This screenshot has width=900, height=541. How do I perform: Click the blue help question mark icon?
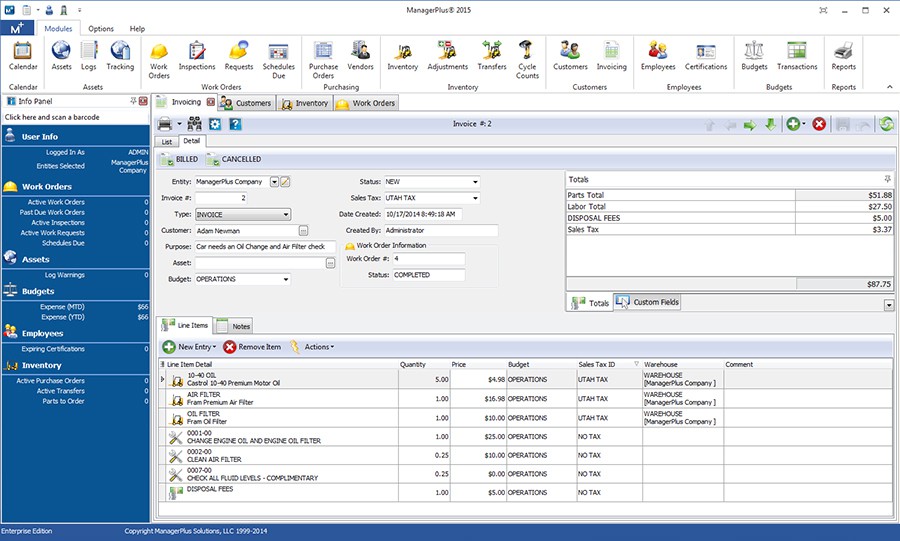tap(235, 124)
